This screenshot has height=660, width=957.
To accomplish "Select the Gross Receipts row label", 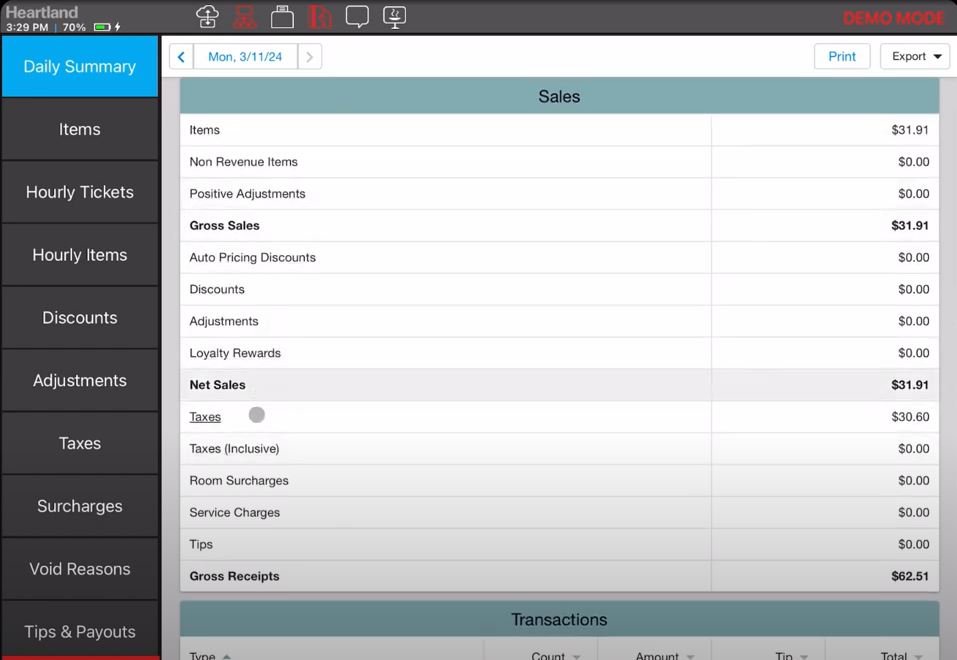I will click(x=234, y=576).
